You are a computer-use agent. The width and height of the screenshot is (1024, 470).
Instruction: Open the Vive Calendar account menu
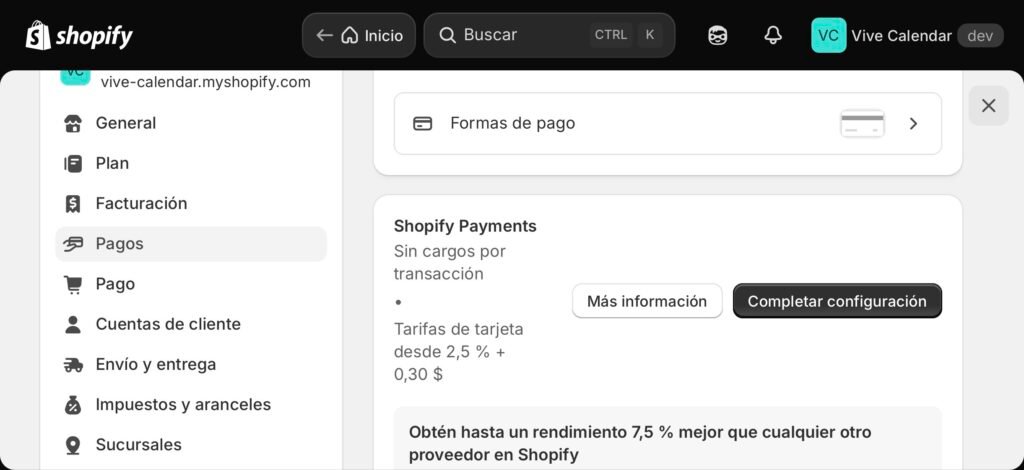[x=907, y=35]
